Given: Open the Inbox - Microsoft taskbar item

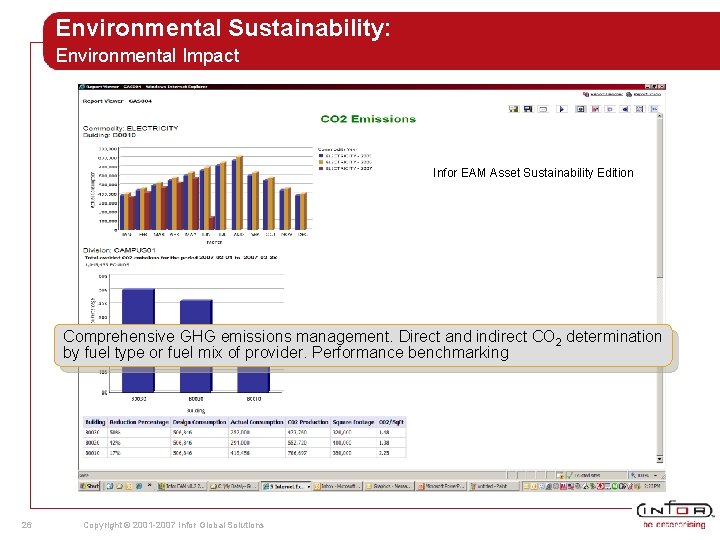Looking at the screenshot, I should click(338, 486).
